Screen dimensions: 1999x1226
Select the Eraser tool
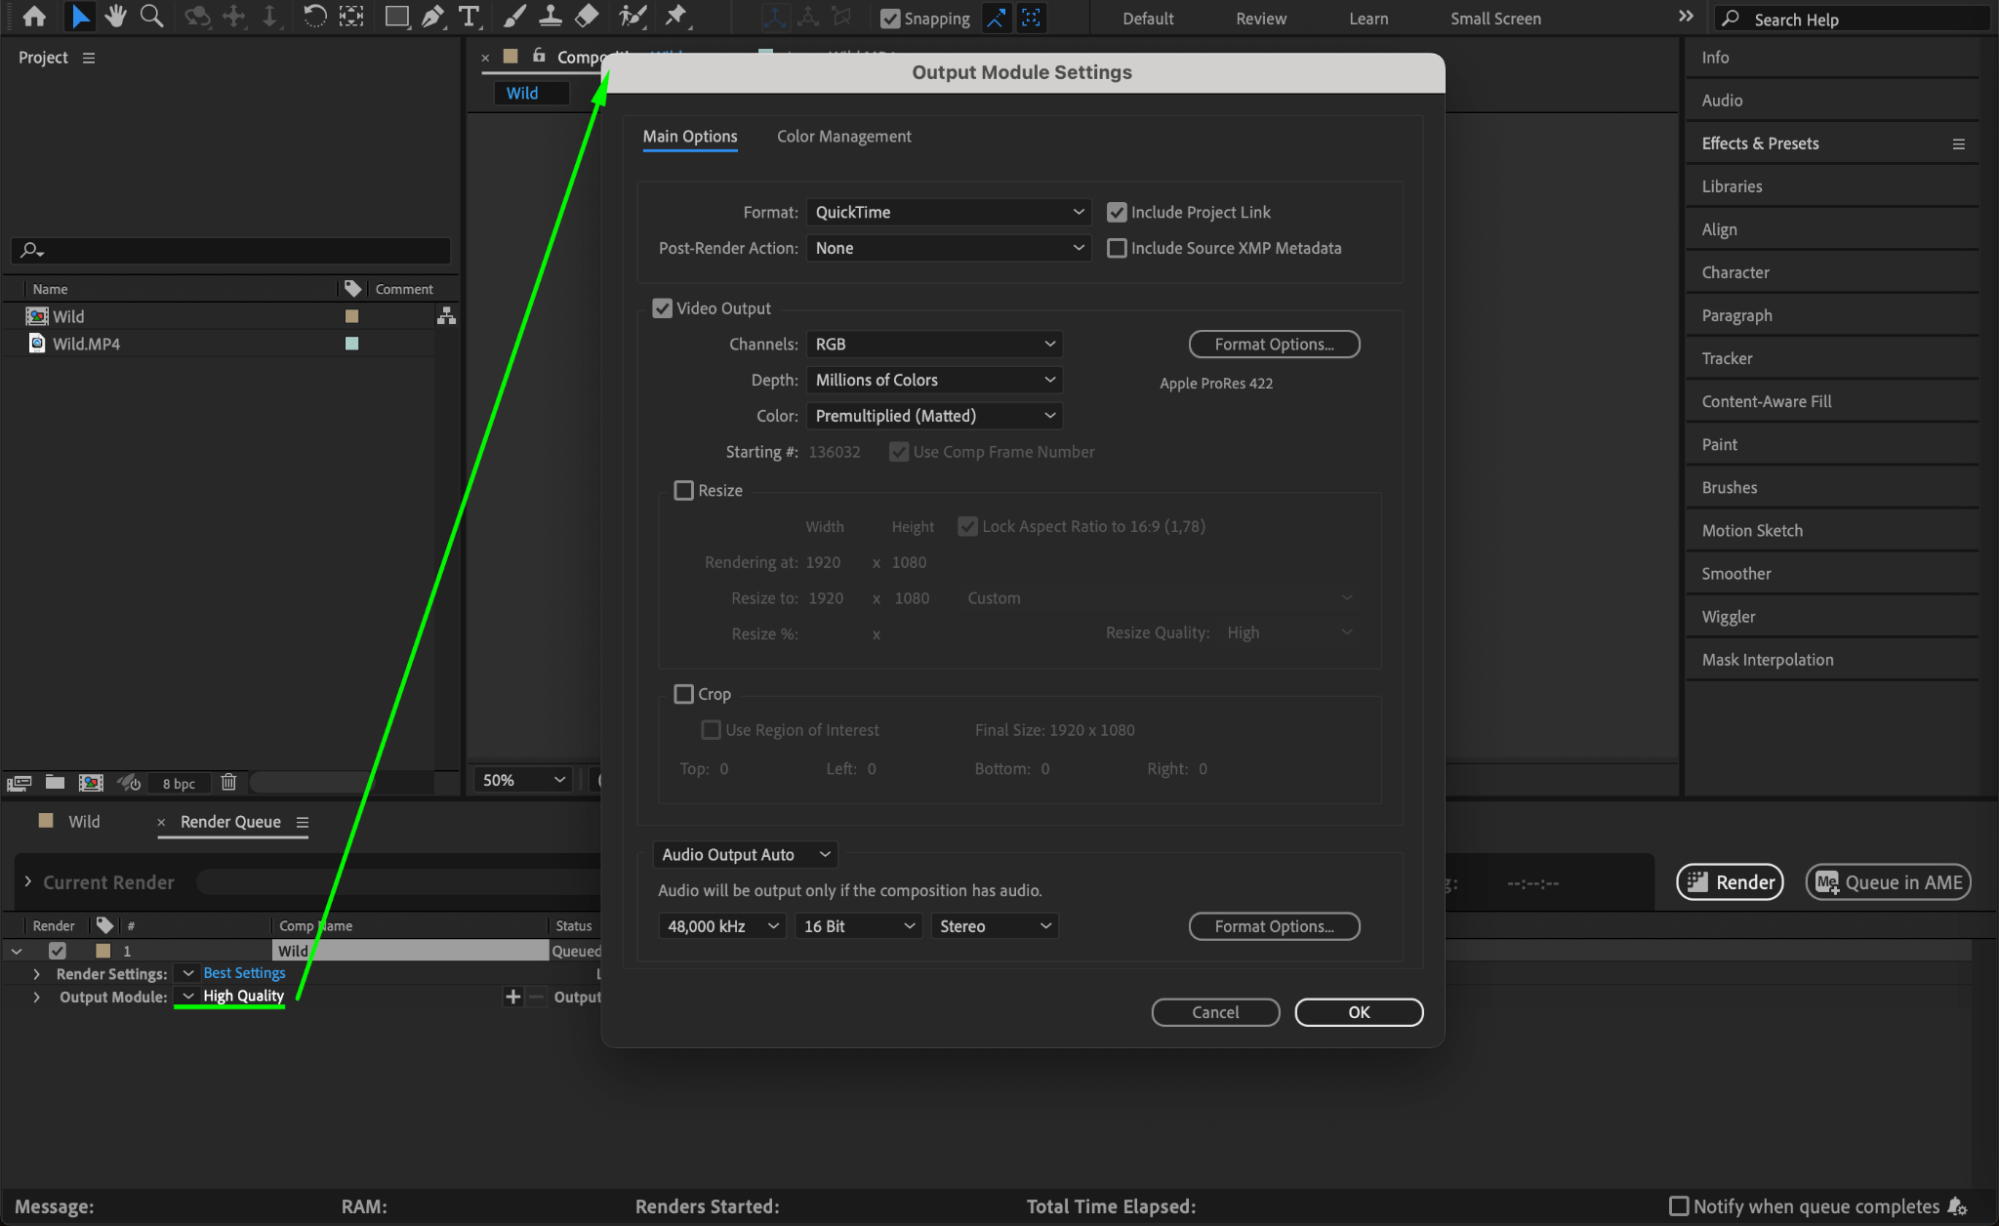point(587,16)
